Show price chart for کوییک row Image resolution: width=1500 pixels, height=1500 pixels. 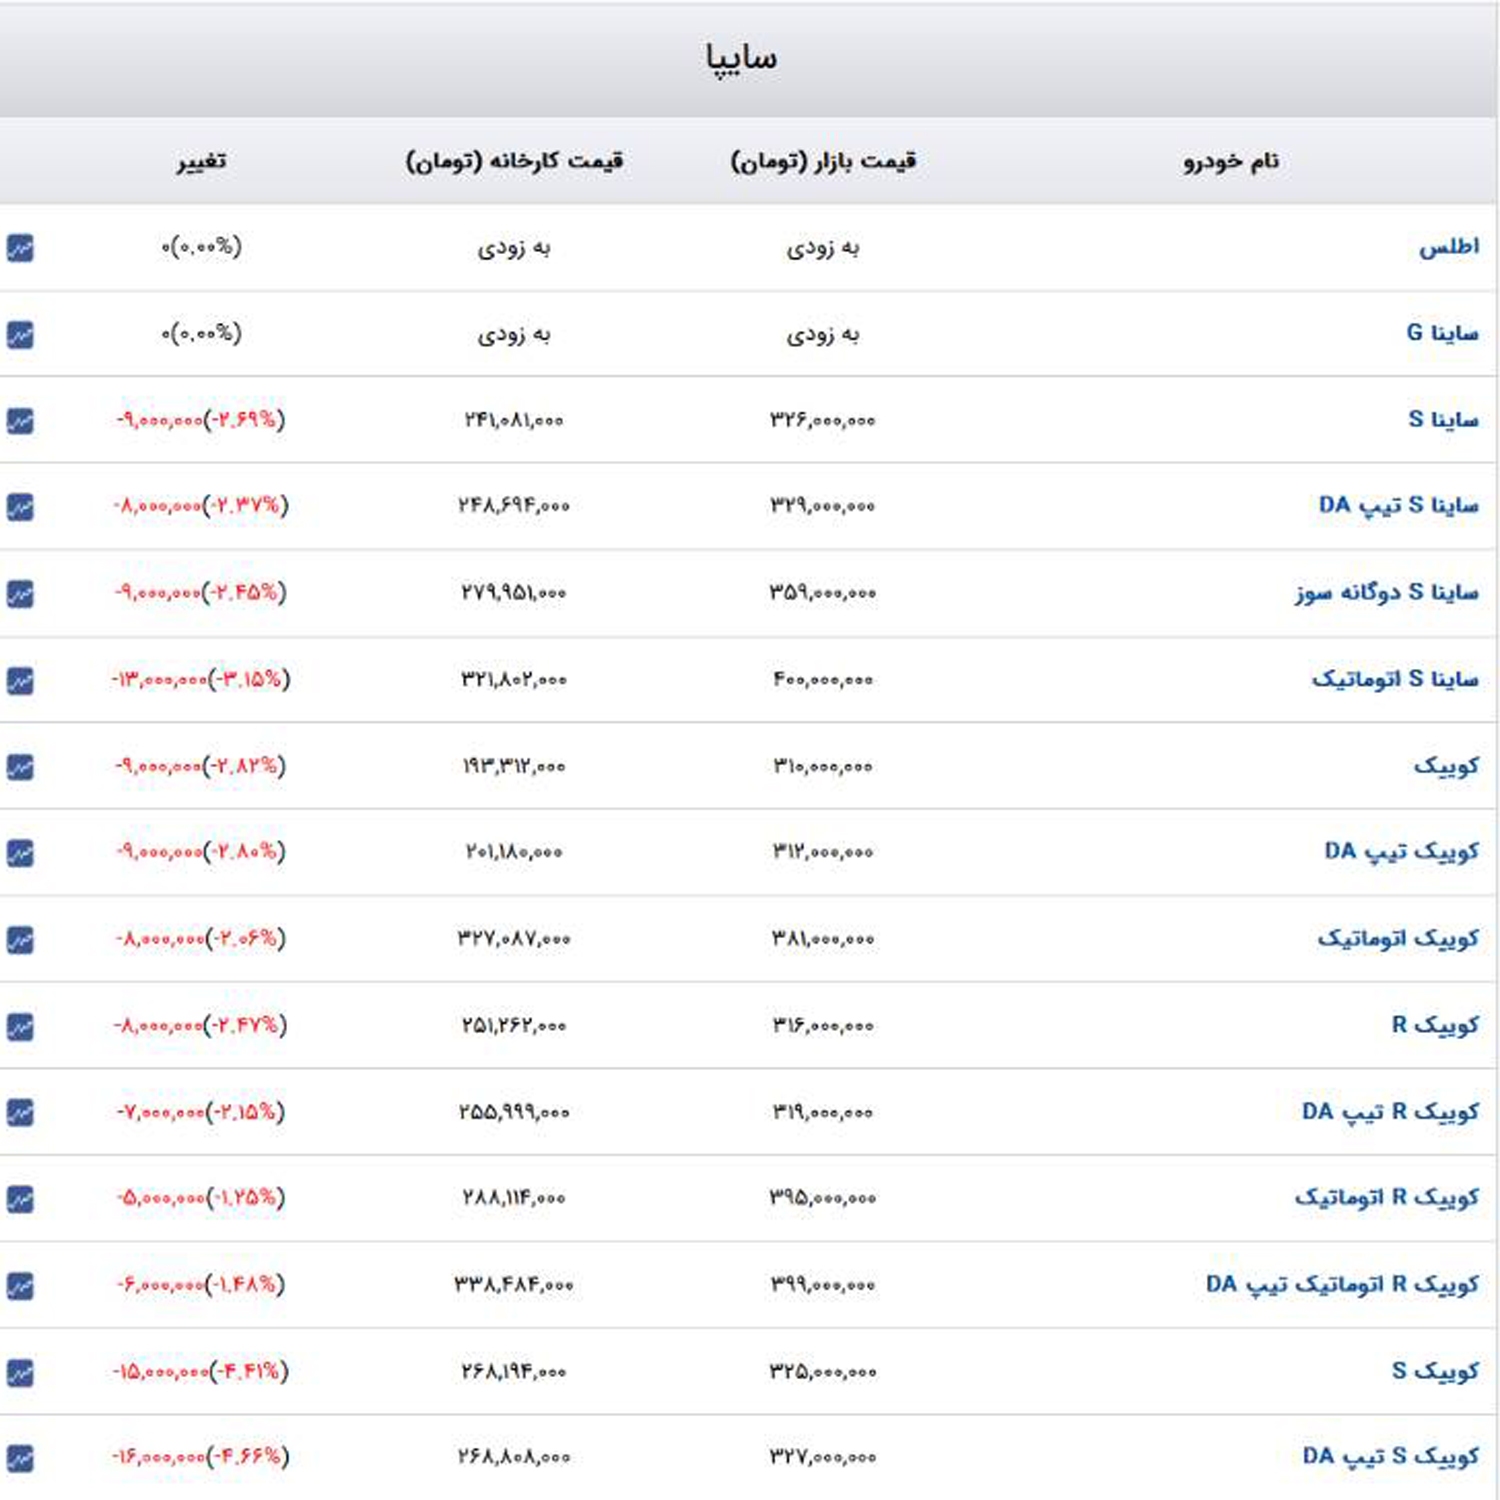pos(20,767)
